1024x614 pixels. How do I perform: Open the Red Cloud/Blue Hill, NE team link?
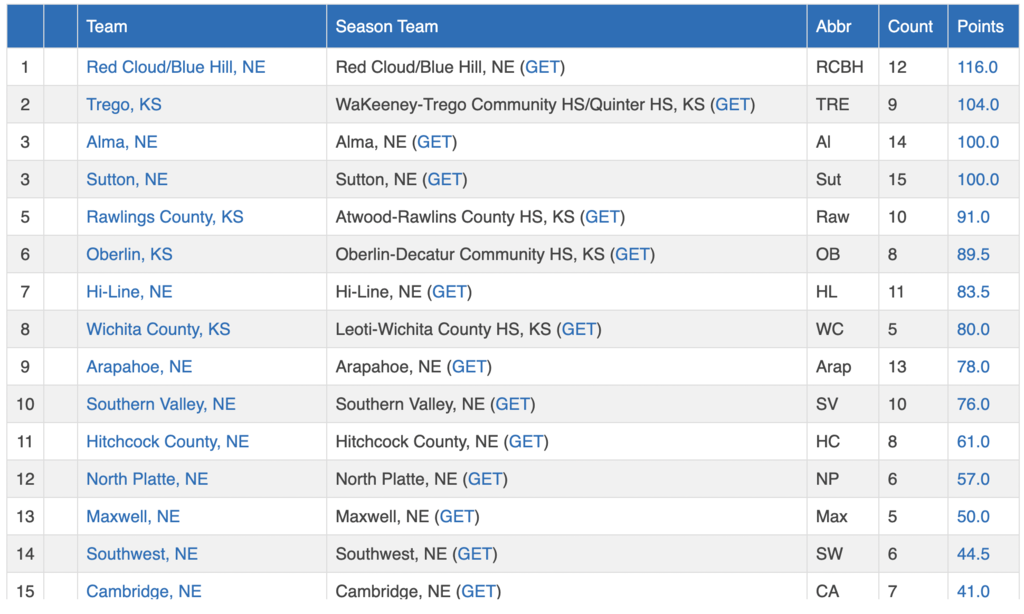176,67
